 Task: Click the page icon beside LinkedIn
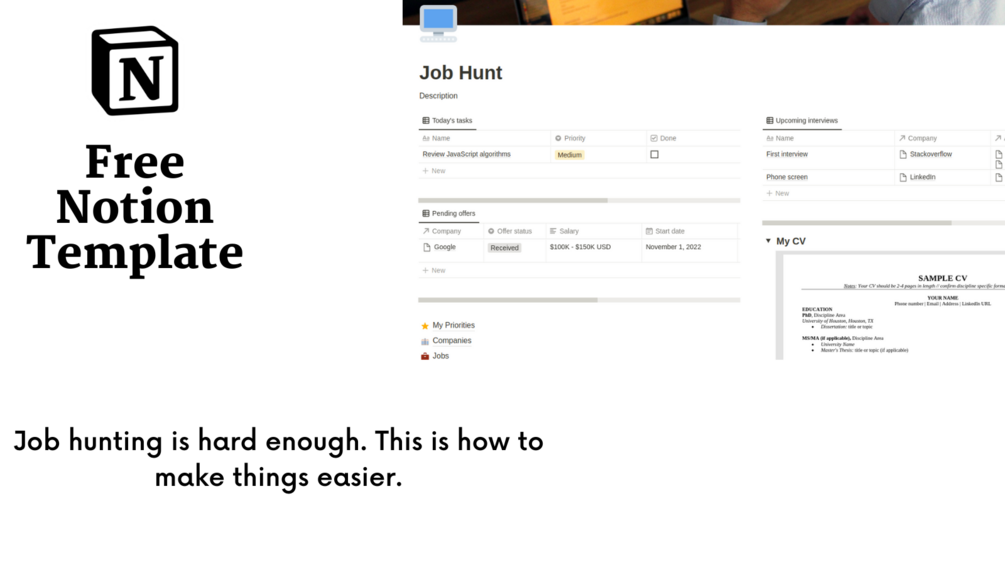pos(903,177)
